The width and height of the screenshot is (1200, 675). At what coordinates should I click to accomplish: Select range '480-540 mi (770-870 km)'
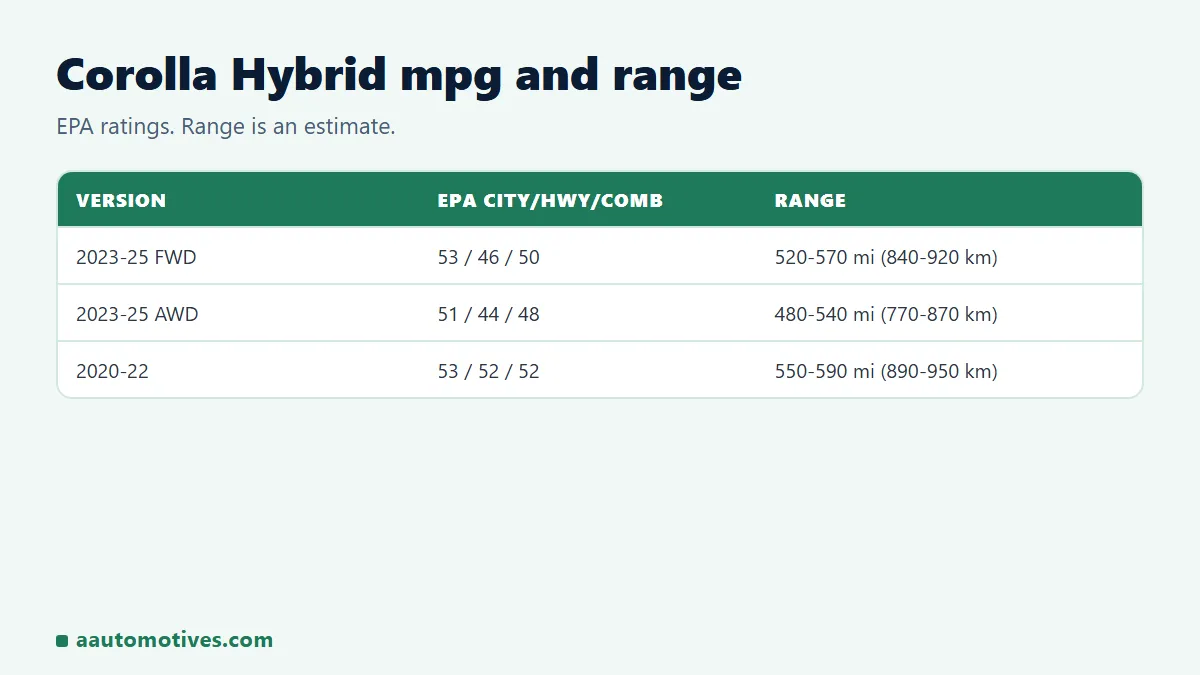click(886, 314)
